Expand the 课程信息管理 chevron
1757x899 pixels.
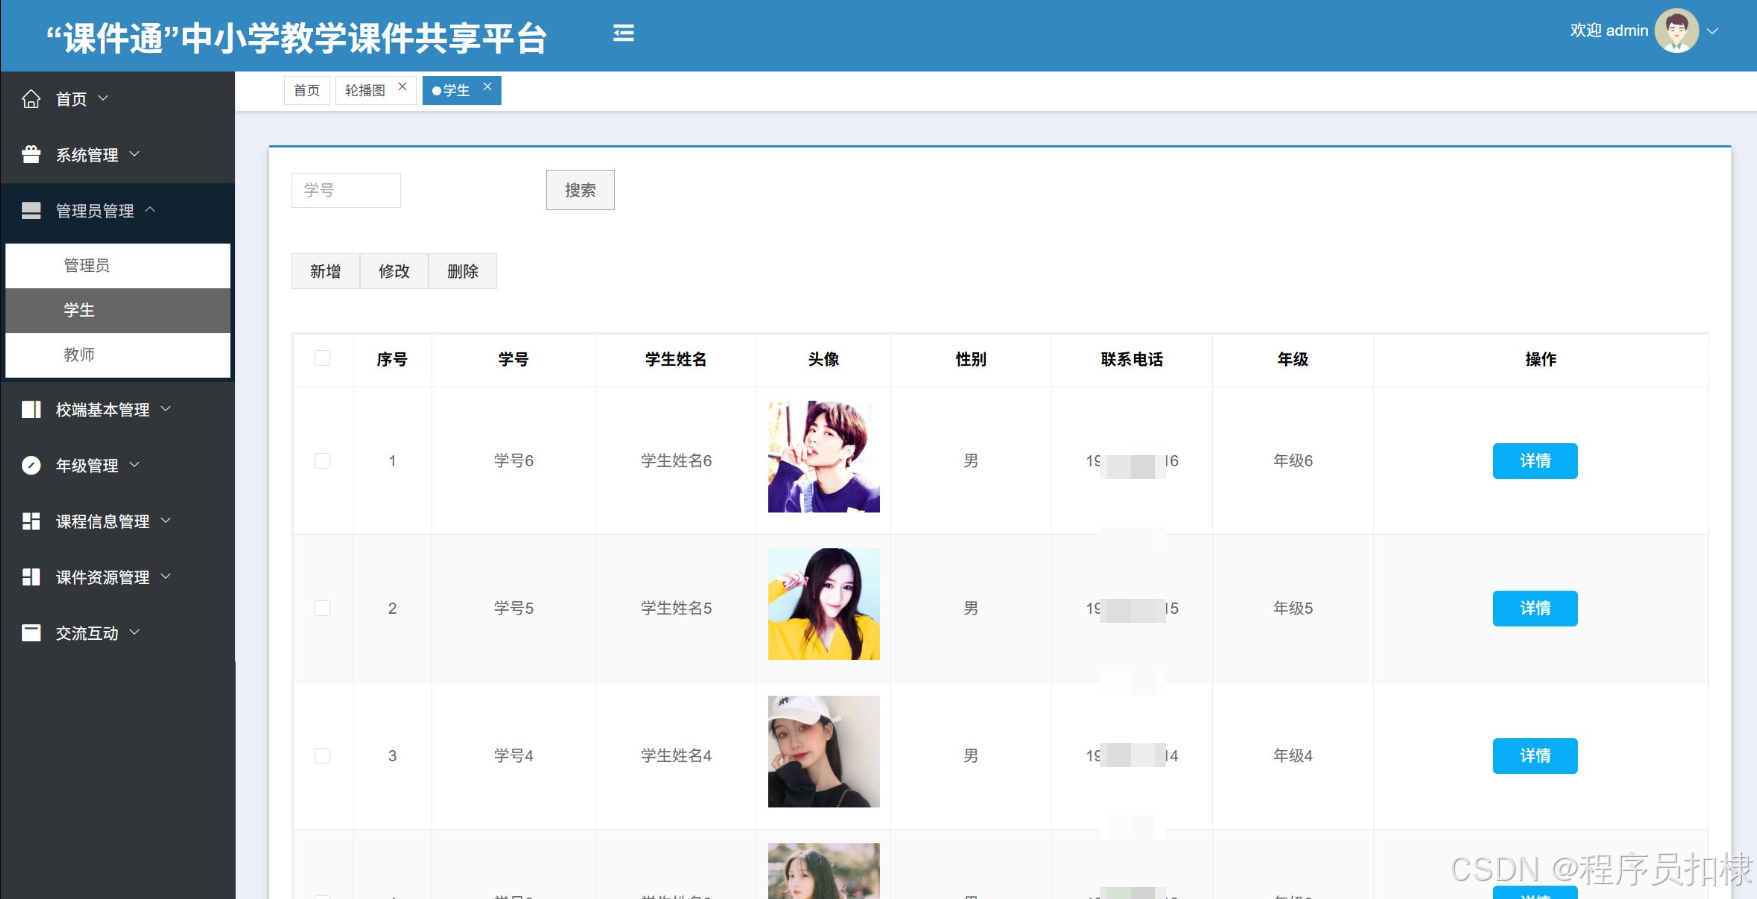tap(166, 520)
